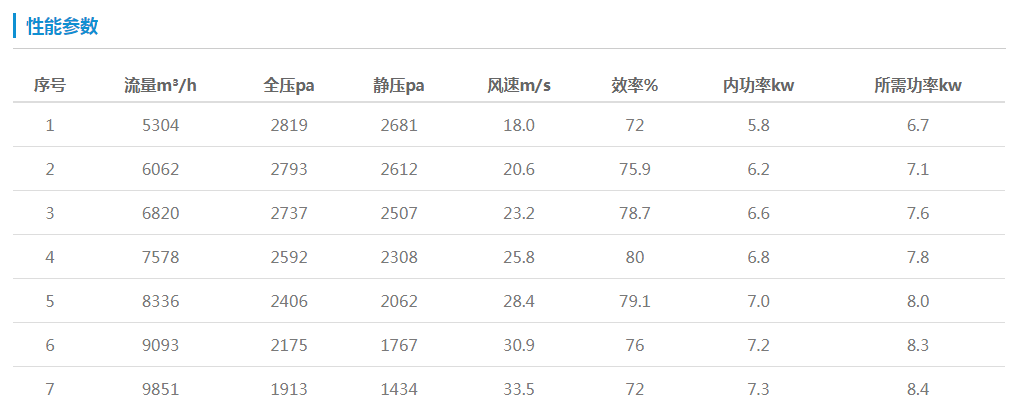Click internal power value 7.2
1021x420 pixels.
[x=758, y=346]
